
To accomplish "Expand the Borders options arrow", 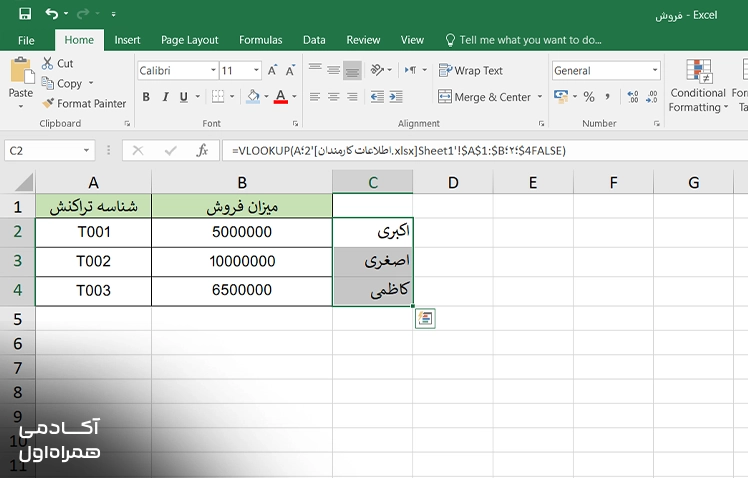I will point(232,97).
